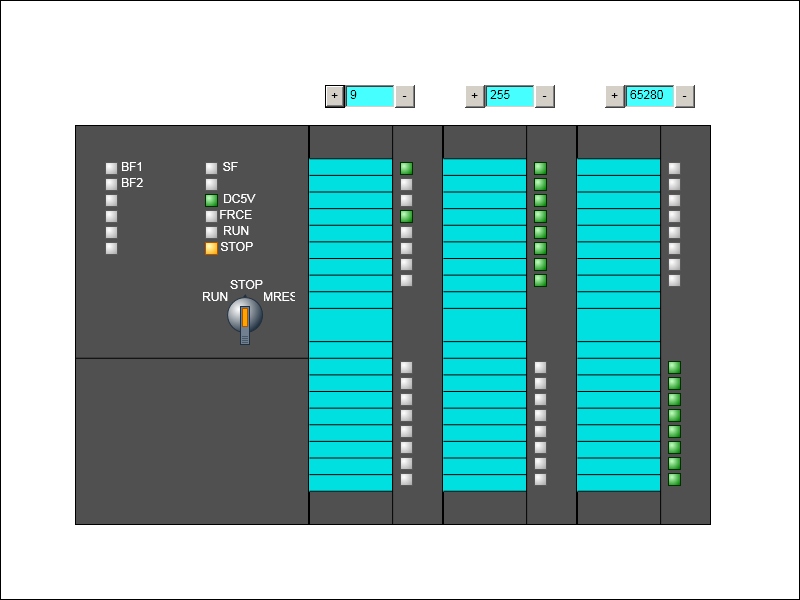
Task: Click topmost green LED of module valued 9
Action: tap(406, 168)
